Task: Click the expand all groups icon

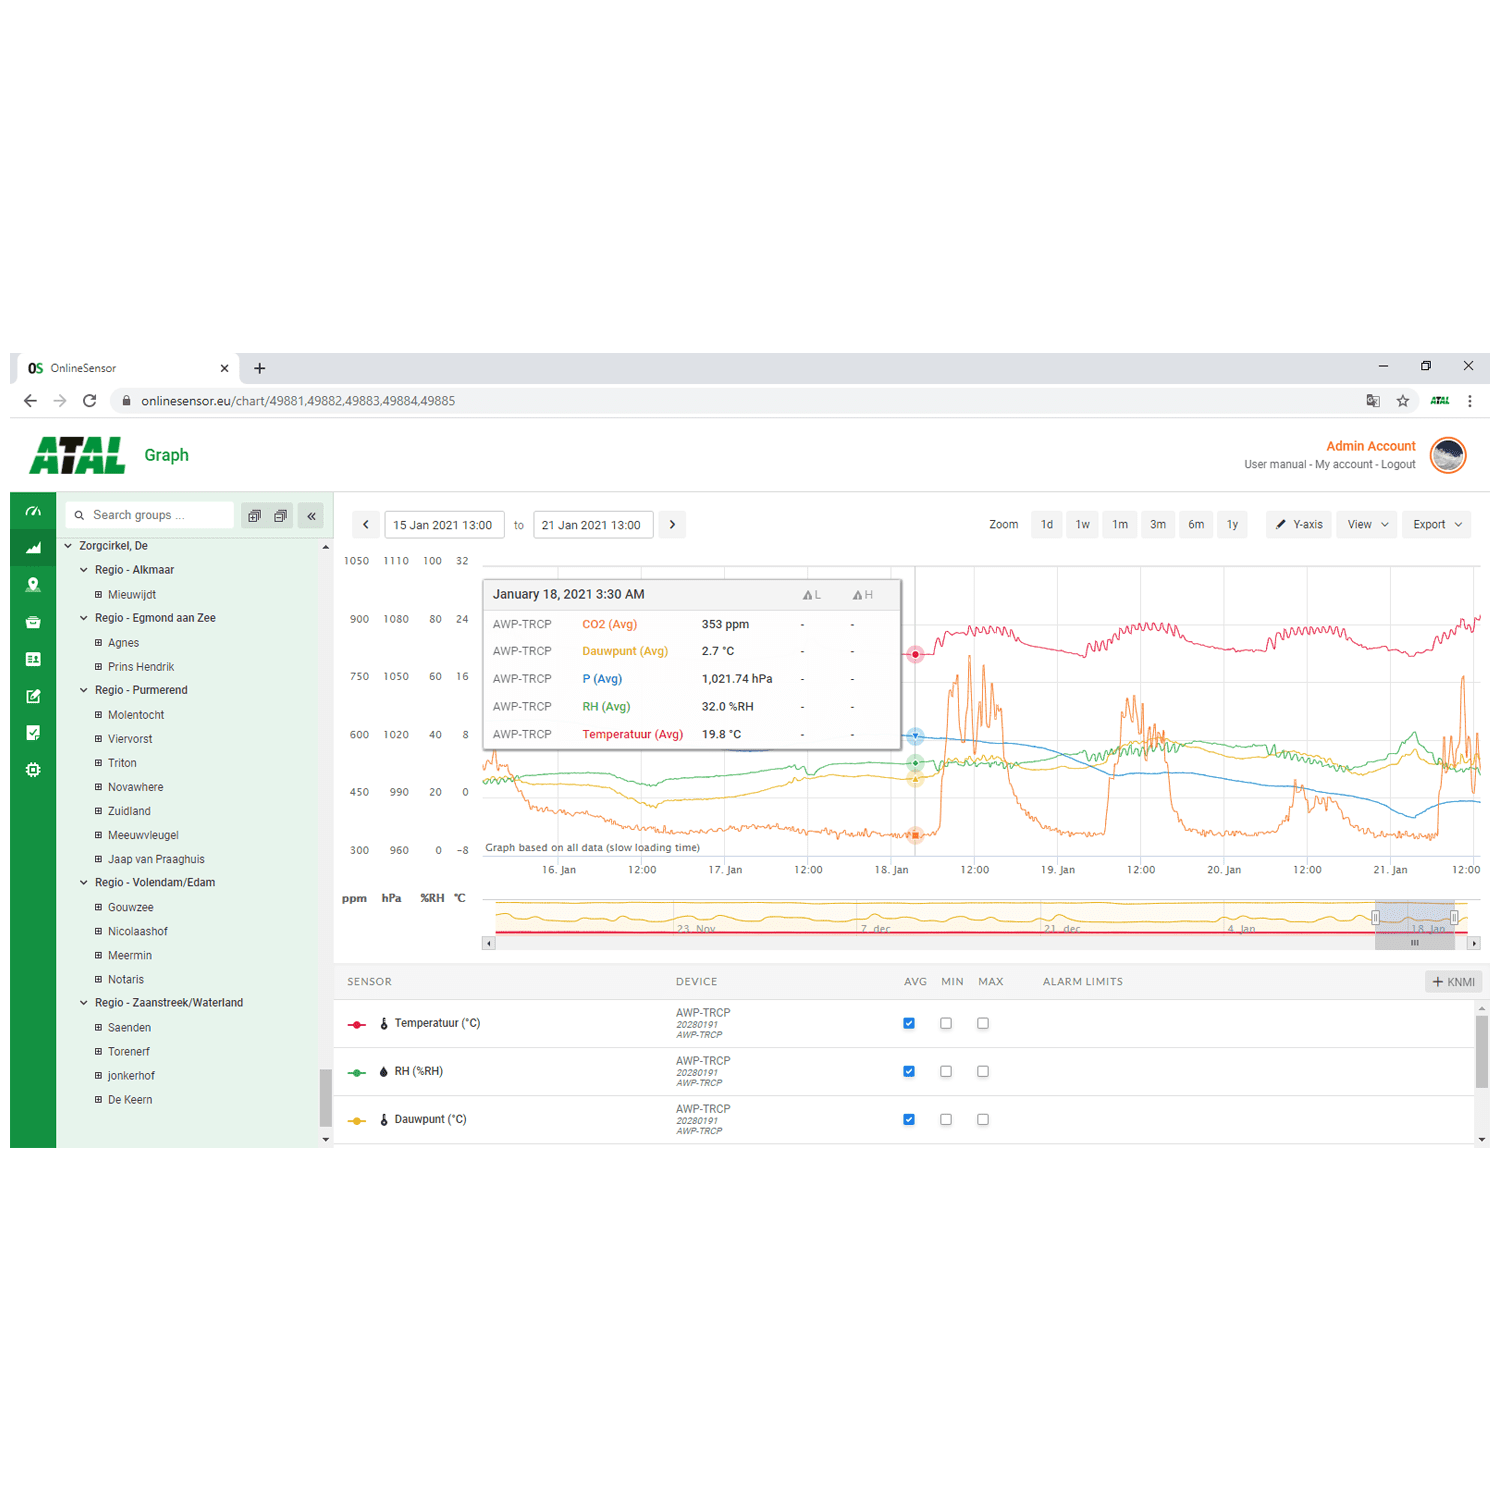Action: 255,516
